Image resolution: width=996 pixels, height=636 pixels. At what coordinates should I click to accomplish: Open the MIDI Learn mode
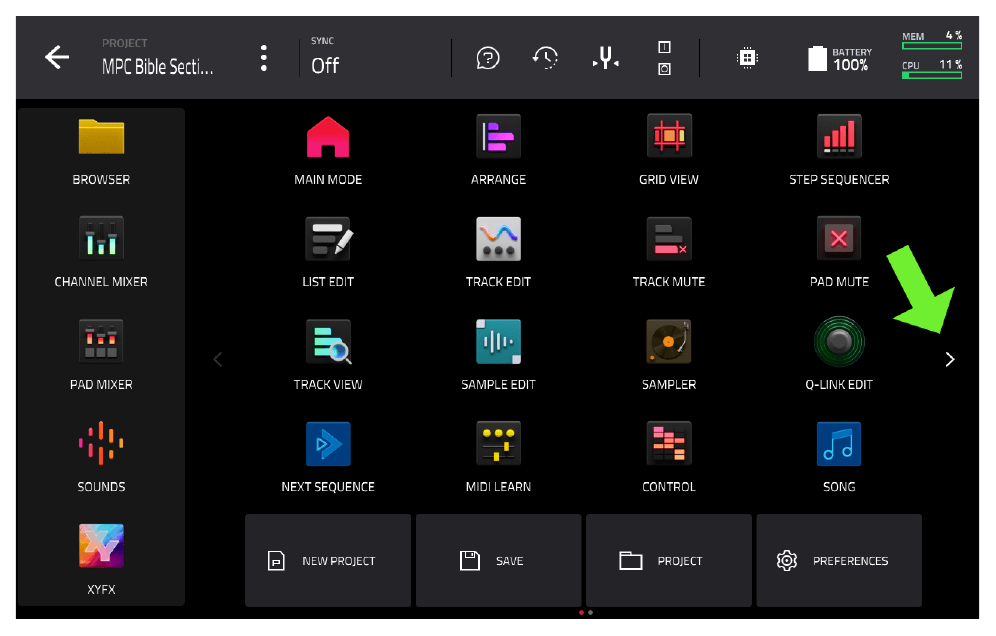pos(498,443)
